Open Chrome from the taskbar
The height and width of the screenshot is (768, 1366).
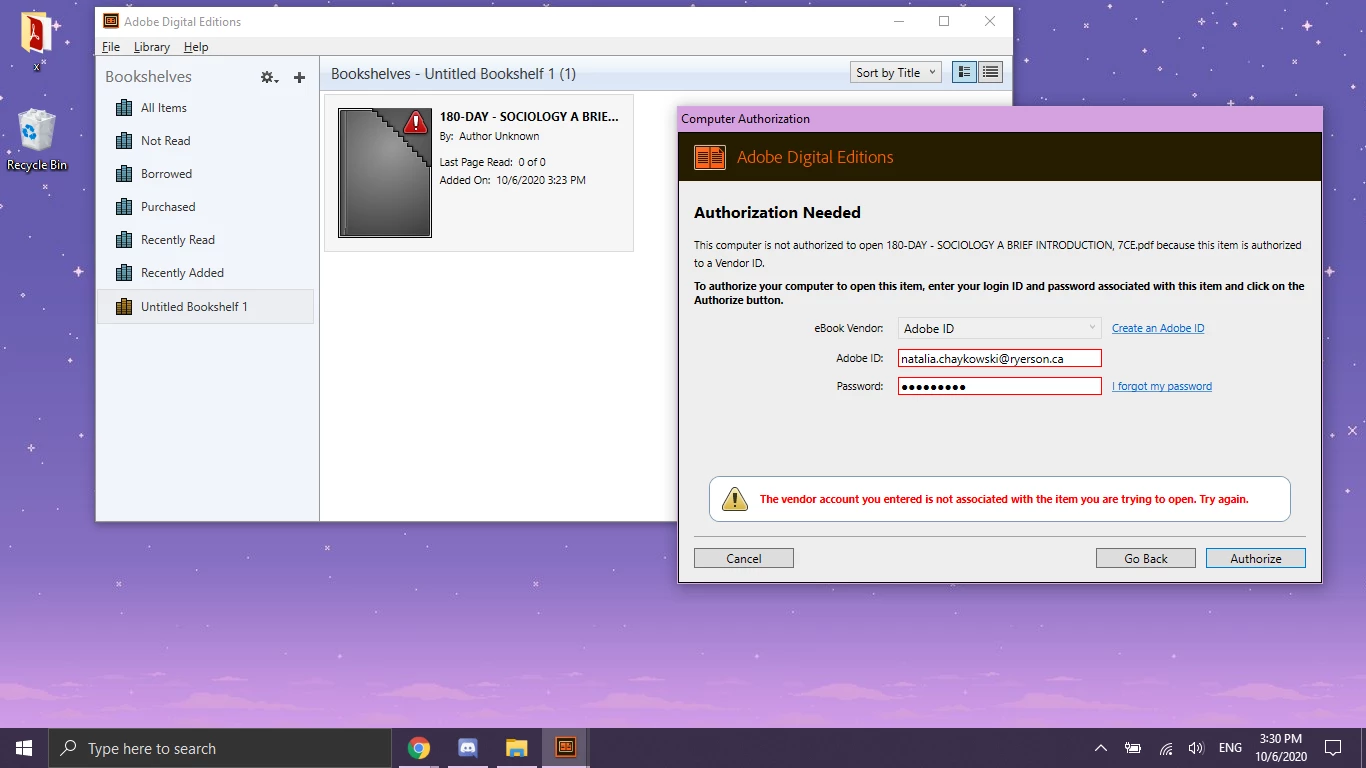(x=419, y=748)
